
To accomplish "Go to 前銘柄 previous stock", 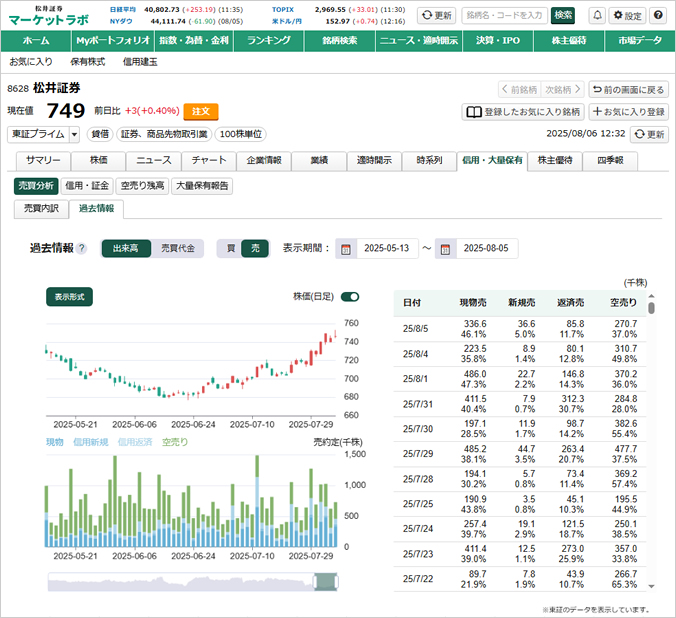I will click(x=520, y=89).
